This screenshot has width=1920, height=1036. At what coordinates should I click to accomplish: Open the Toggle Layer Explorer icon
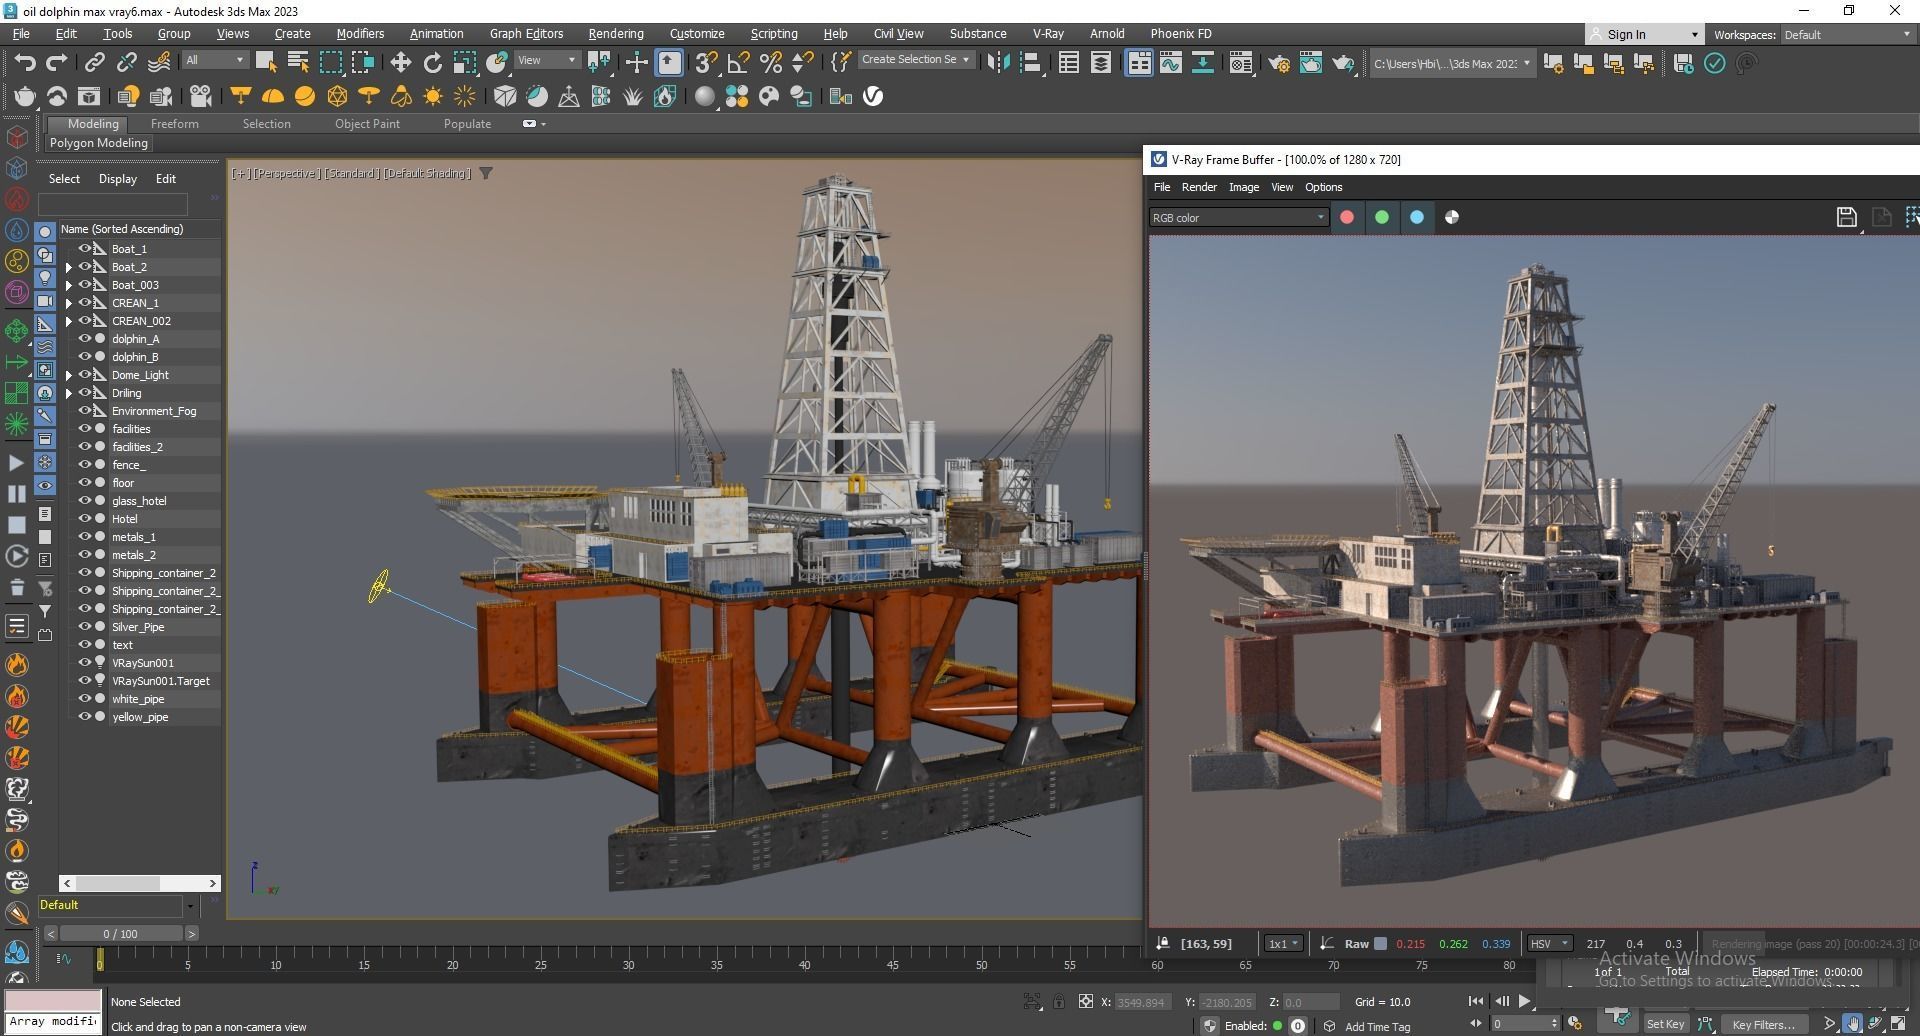(x=1100, y=63)
